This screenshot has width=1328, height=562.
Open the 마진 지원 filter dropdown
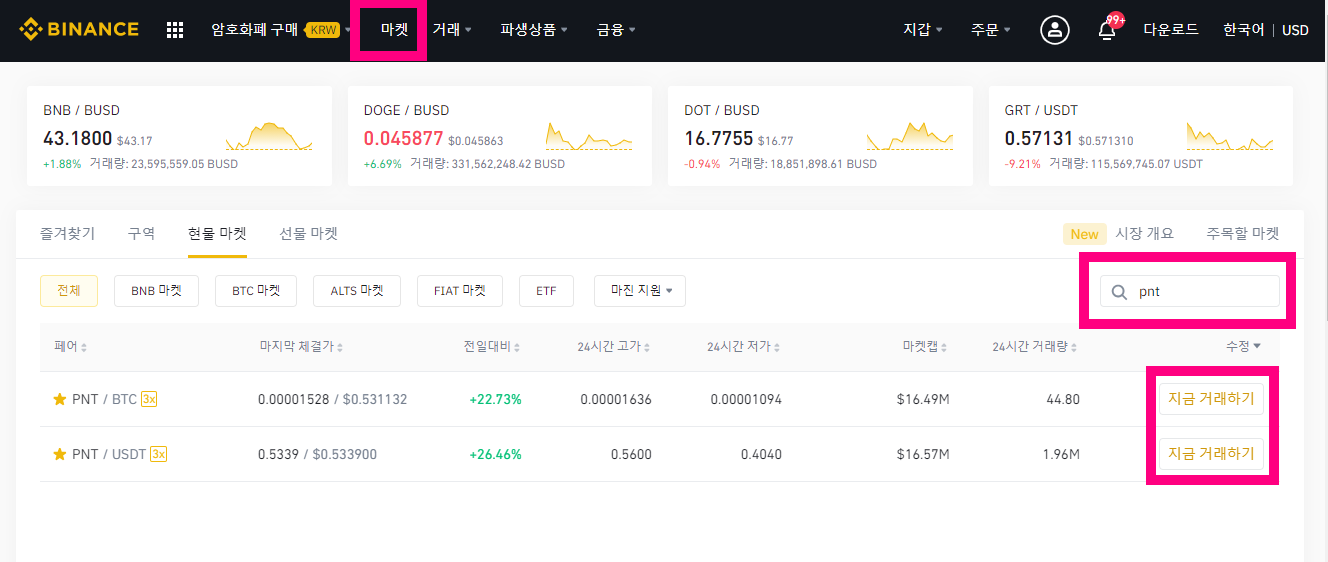coord(640,291)
